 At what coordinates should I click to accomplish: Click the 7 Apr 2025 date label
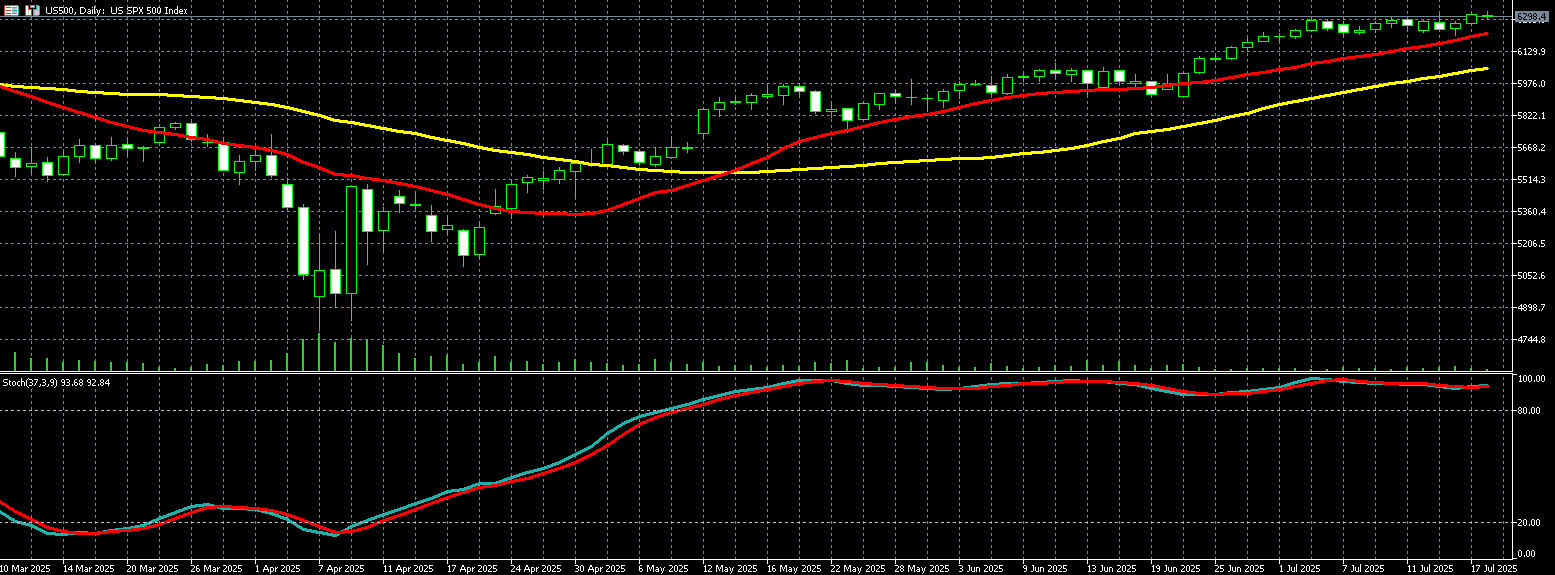click(342, 567)
